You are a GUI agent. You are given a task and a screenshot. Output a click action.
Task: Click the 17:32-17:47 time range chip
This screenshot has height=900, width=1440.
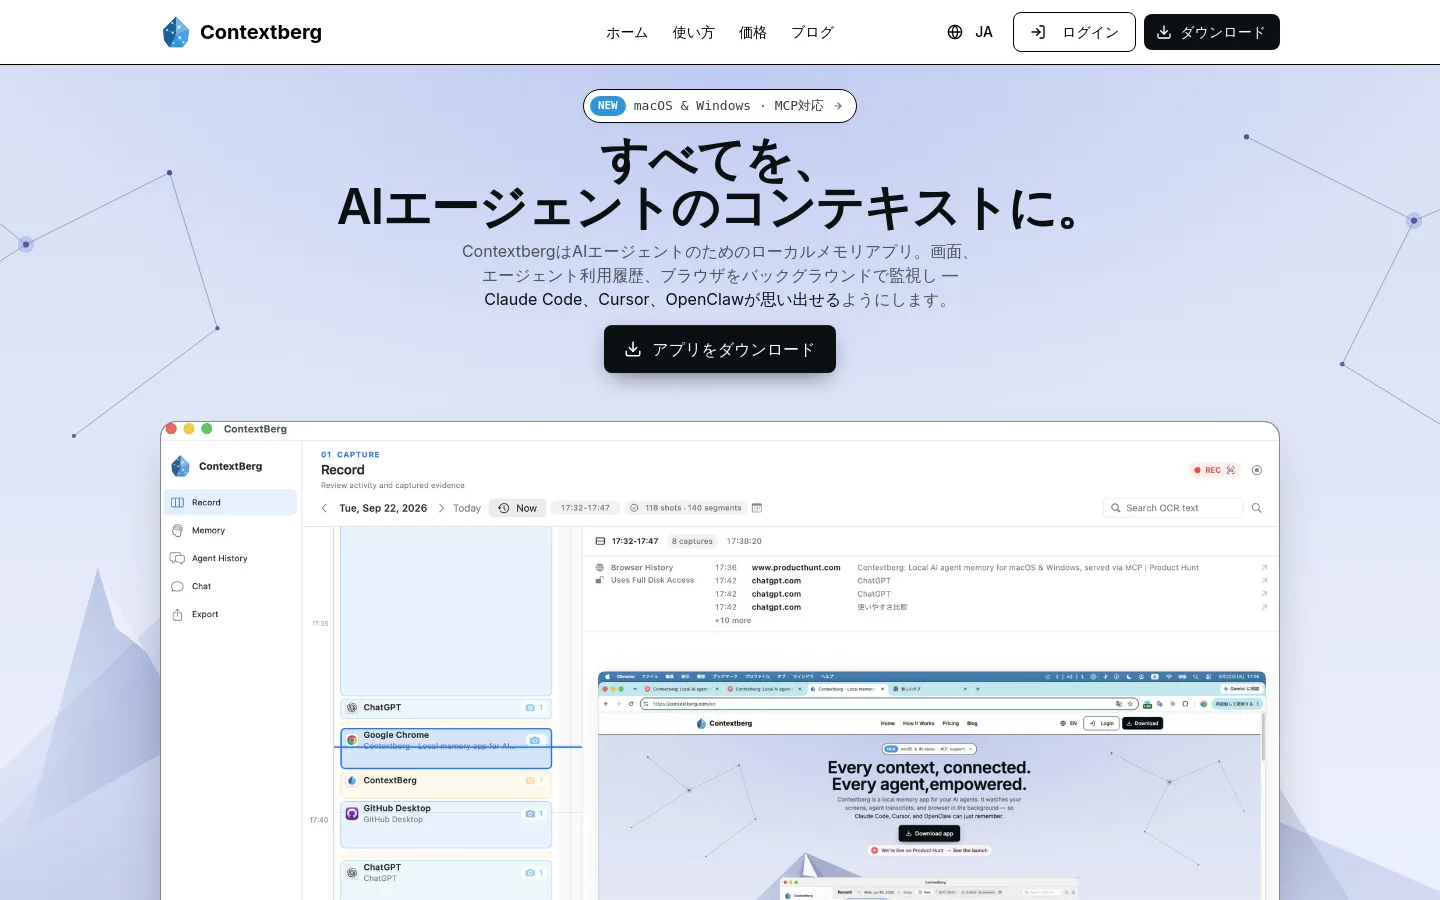585,508
